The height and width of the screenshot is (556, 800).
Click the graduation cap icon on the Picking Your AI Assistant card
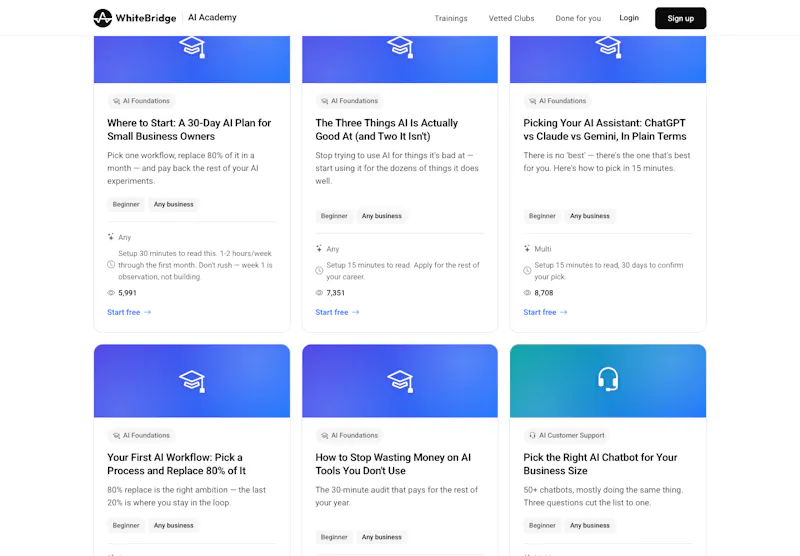(608, 47)
